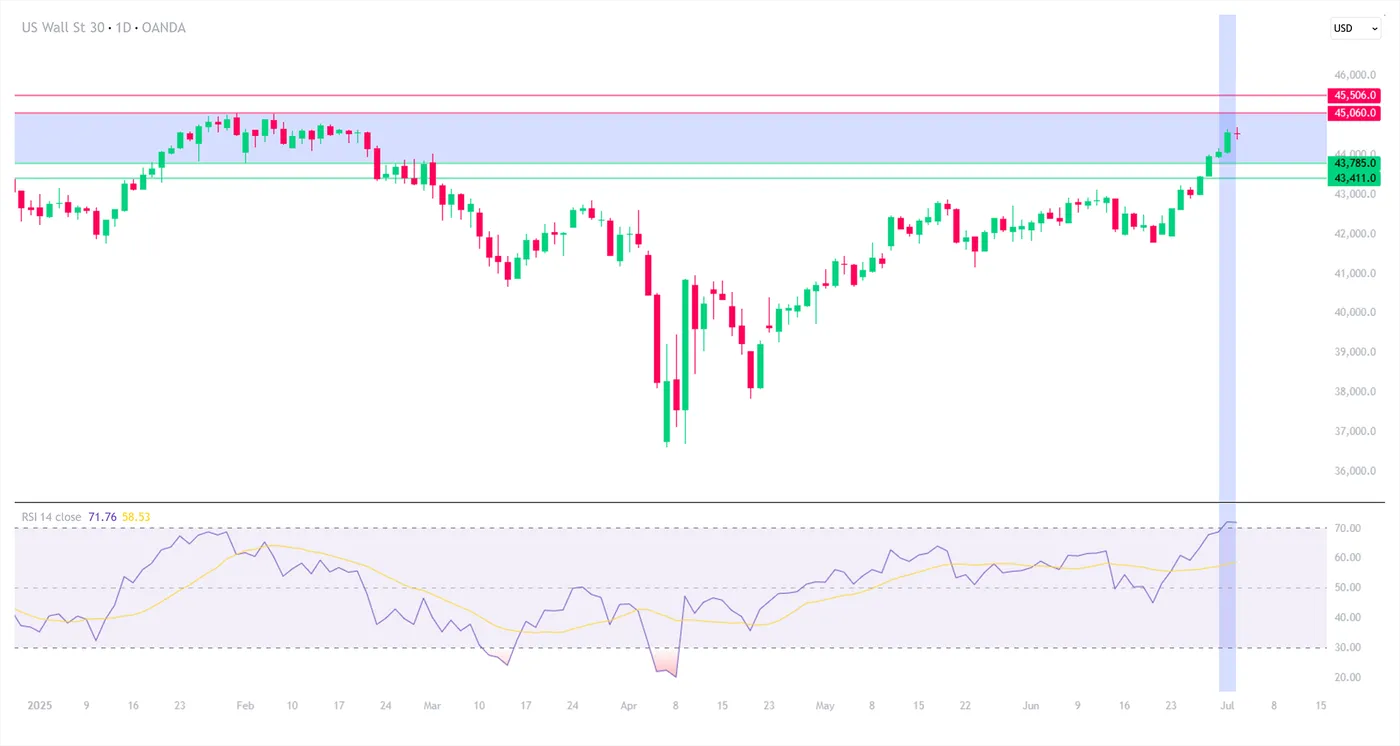Click the 30.00 RSI scale label
The width and height of the screenshot is (1400, 746).
click(1349, 647)
